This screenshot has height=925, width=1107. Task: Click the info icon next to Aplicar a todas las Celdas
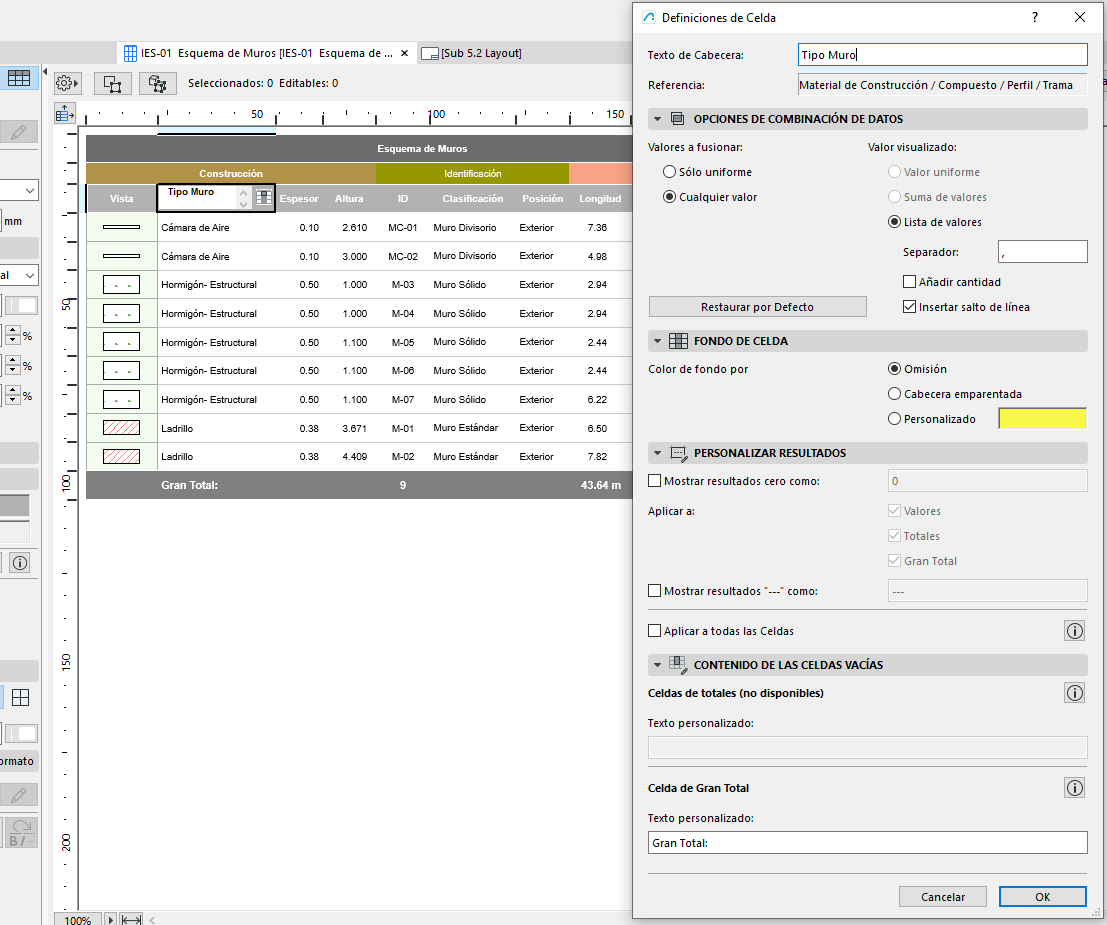point(1074,630)
